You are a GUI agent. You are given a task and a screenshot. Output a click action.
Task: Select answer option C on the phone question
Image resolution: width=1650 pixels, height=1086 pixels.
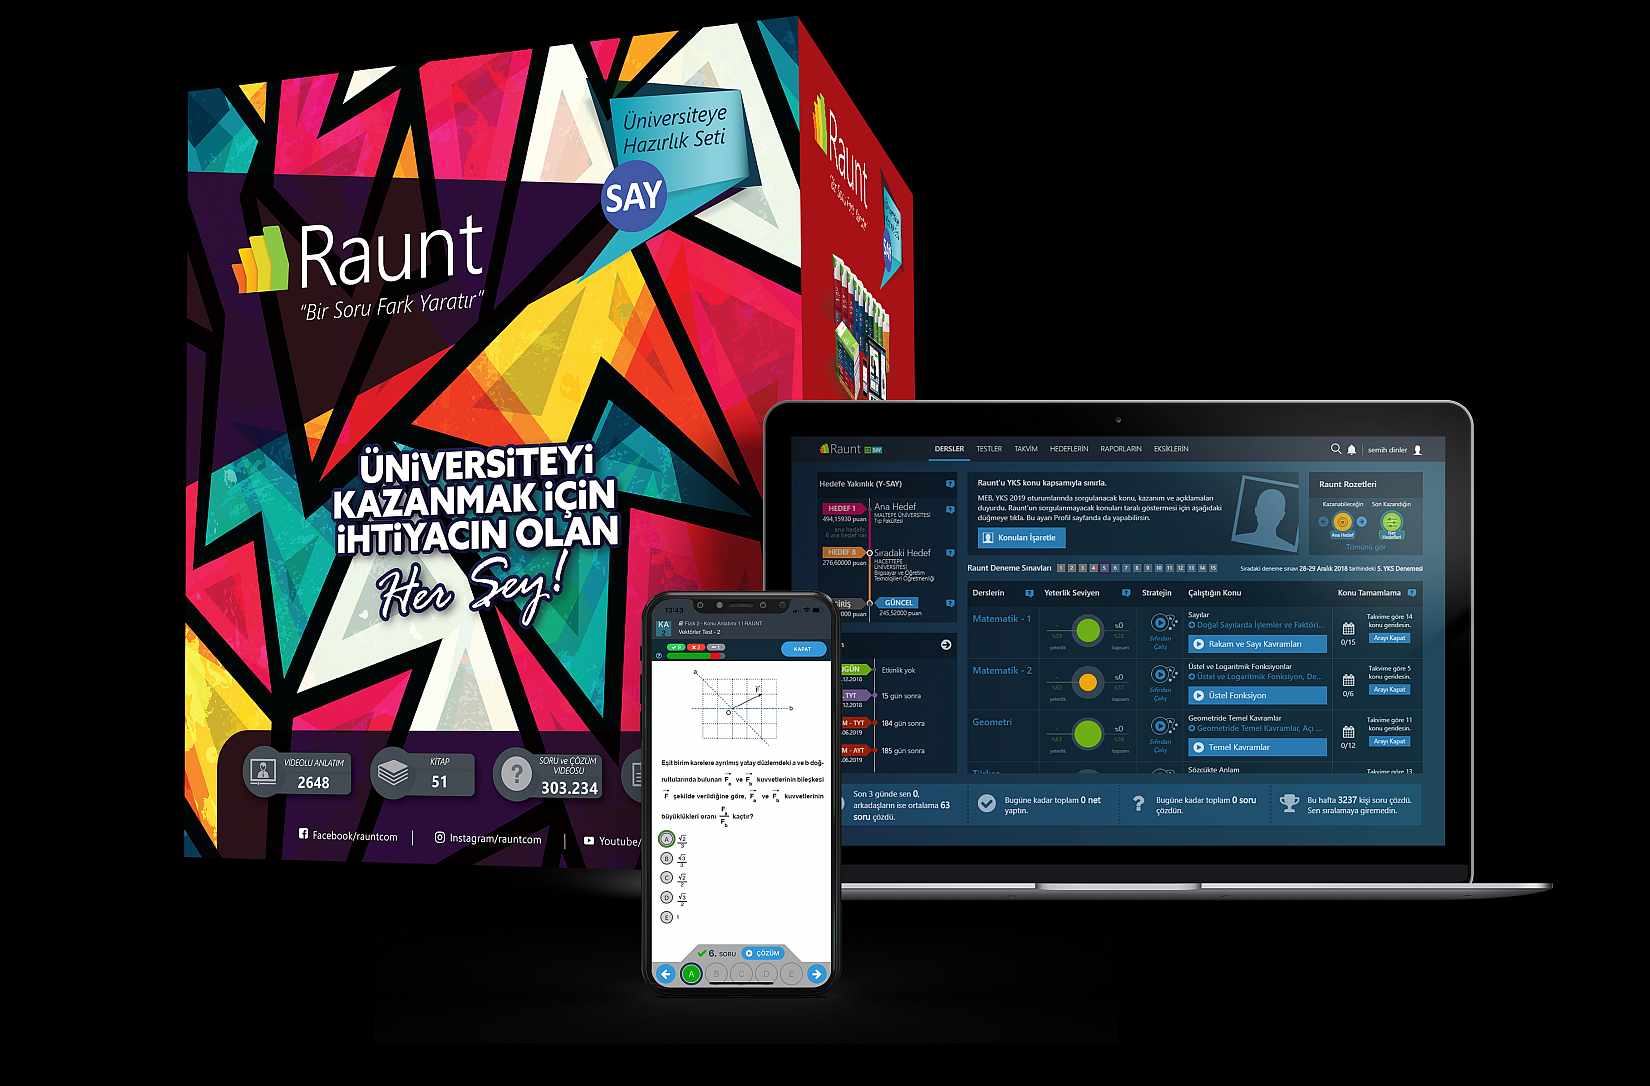click(x=667, y=878)
